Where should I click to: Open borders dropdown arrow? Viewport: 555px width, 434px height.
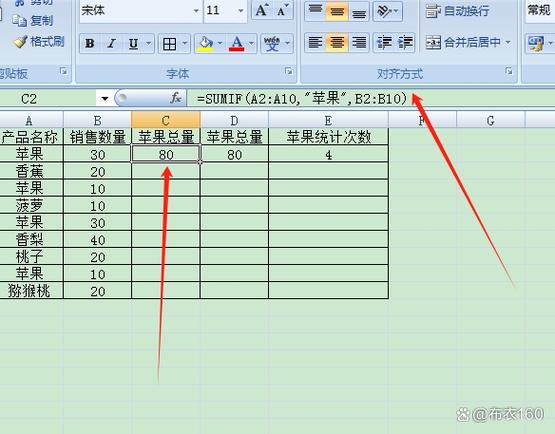pyautogui.click(x=184, y=44)
